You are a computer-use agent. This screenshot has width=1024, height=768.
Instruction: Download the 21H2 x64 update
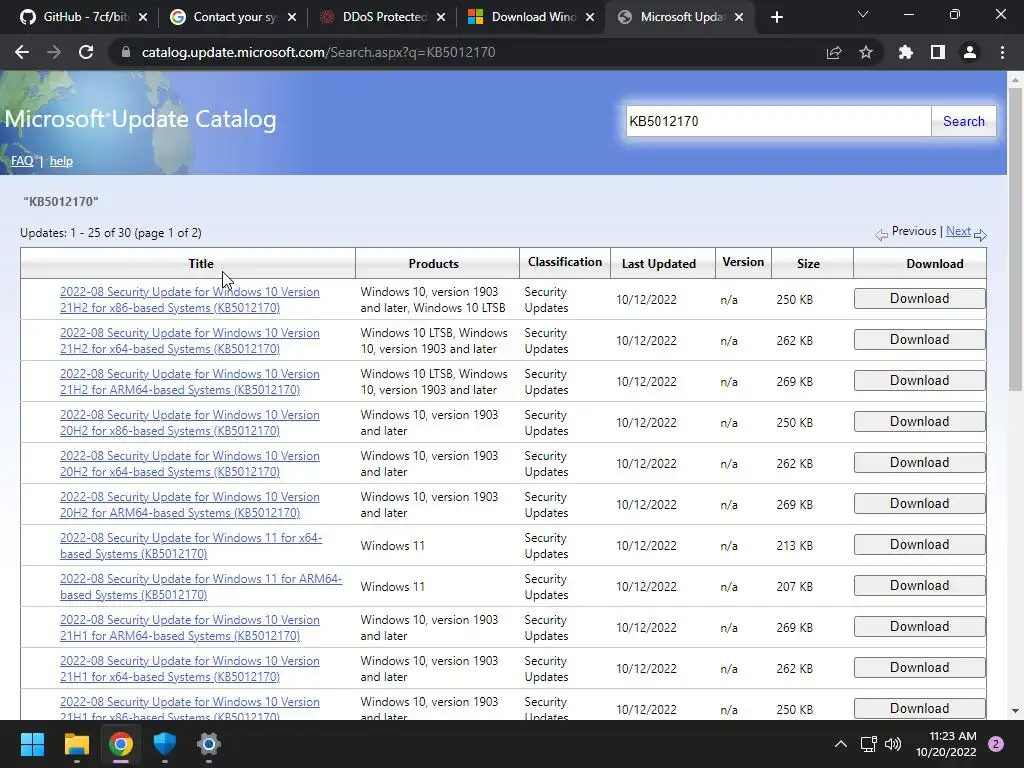coord(920,340)
